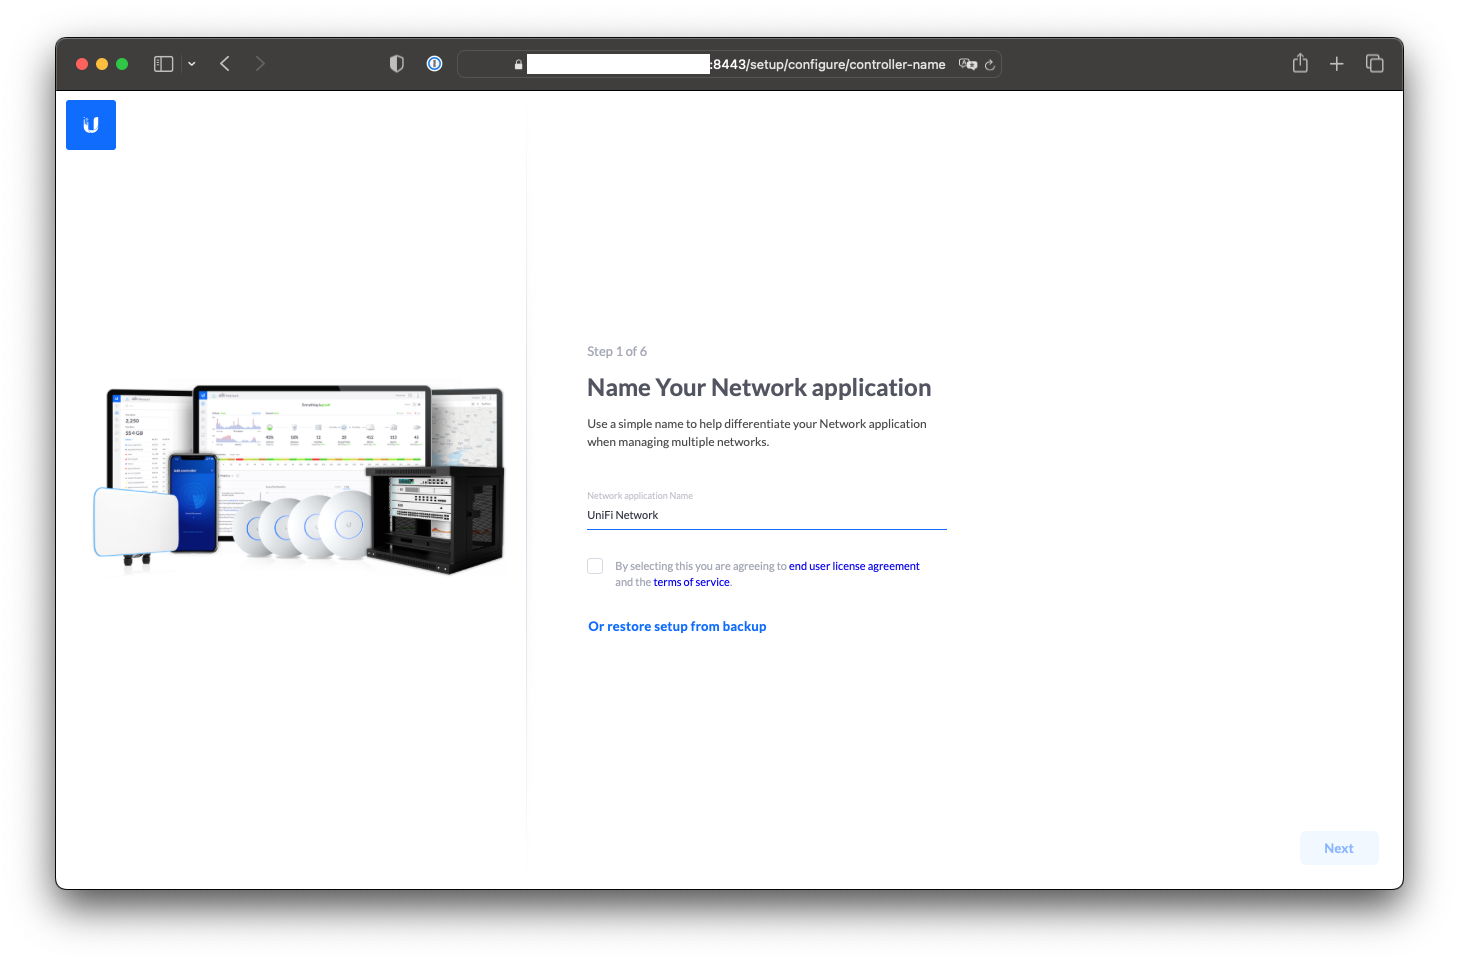This screenshot has height=963, width=1459.
Task: Check the license agreement checkbox
Action: click(595, 566)
